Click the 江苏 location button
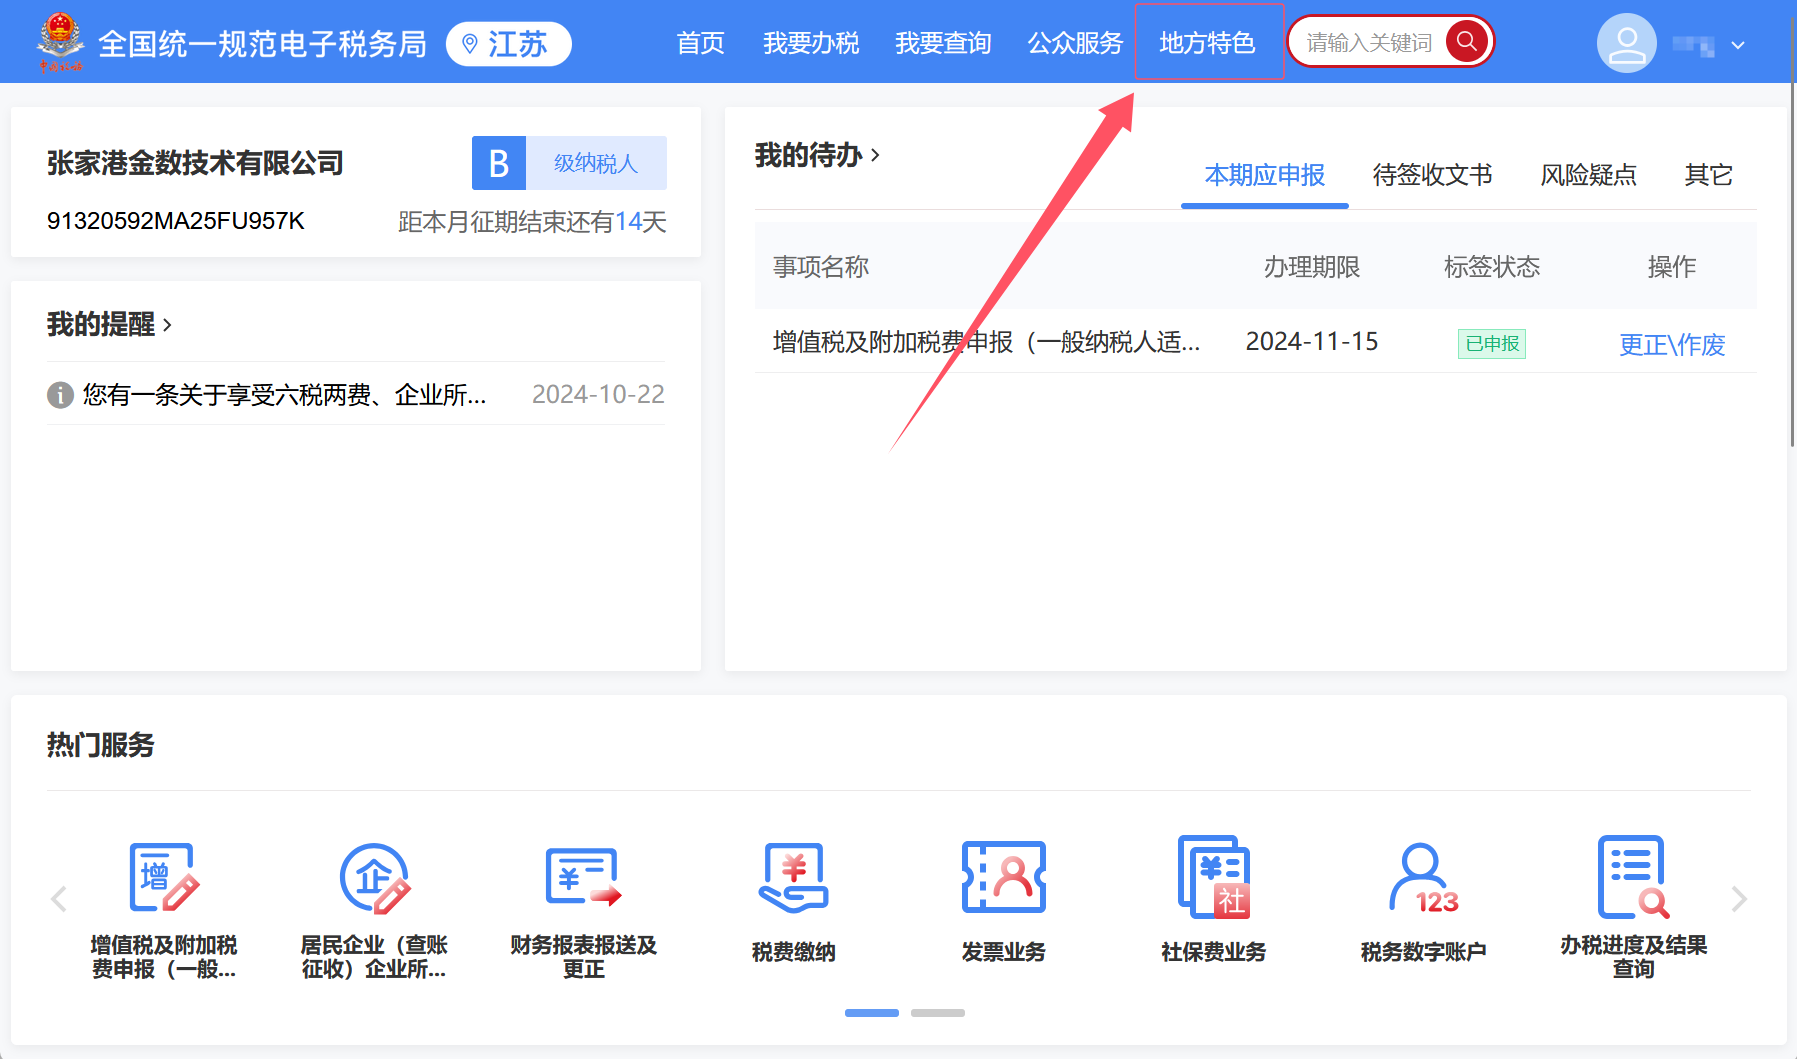 (508, 43)
